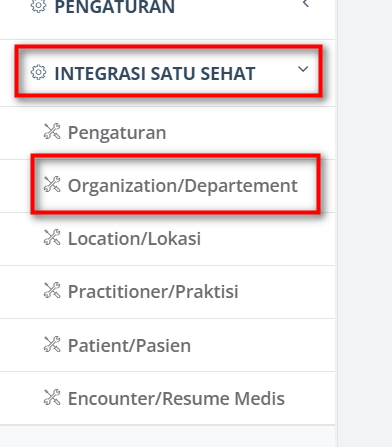Collapse the INTEGRASI SATU SEHAT chevron

point(303,69)
